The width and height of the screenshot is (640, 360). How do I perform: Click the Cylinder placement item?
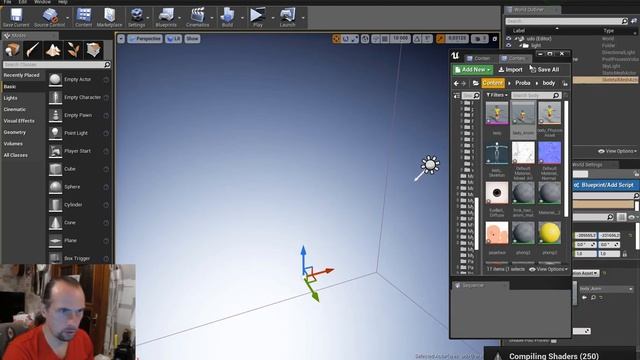point(79,205)
